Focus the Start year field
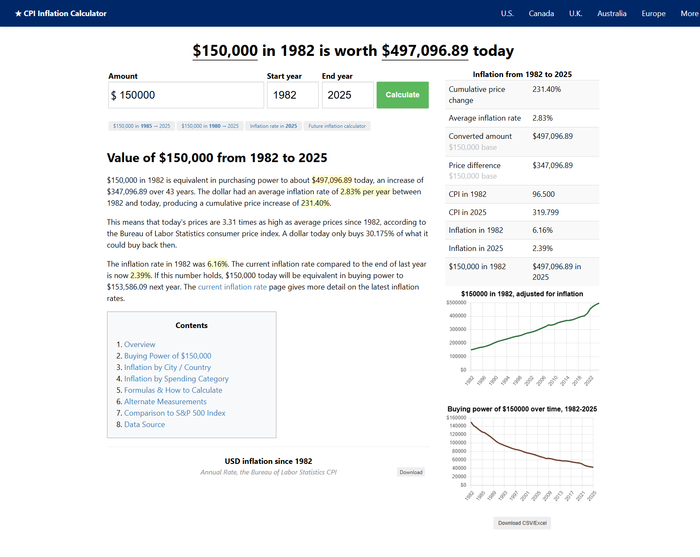The image size is (700, 557). pyautogui.click(x=291, y=95)
